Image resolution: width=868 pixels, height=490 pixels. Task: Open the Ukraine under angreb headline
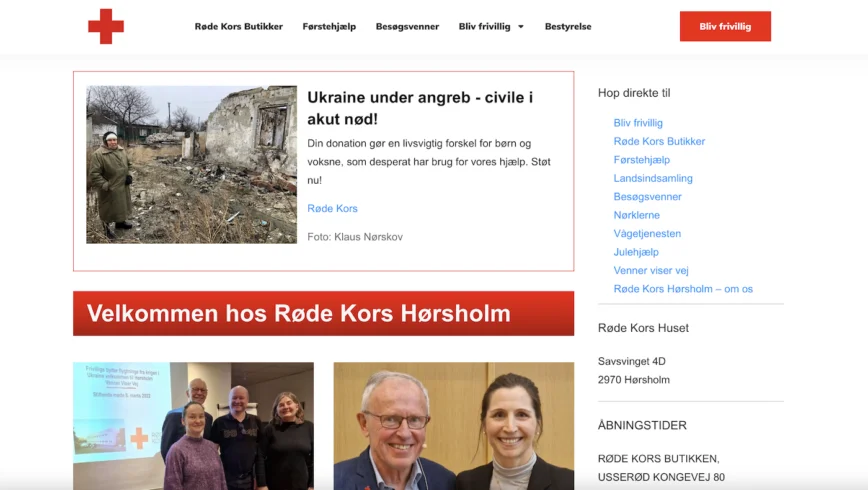tap(420, 108)
